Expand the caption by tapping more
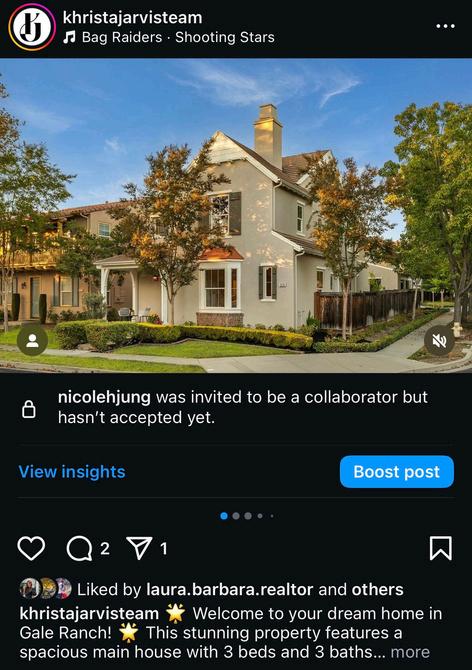472x670 pixels. [410, 652]
